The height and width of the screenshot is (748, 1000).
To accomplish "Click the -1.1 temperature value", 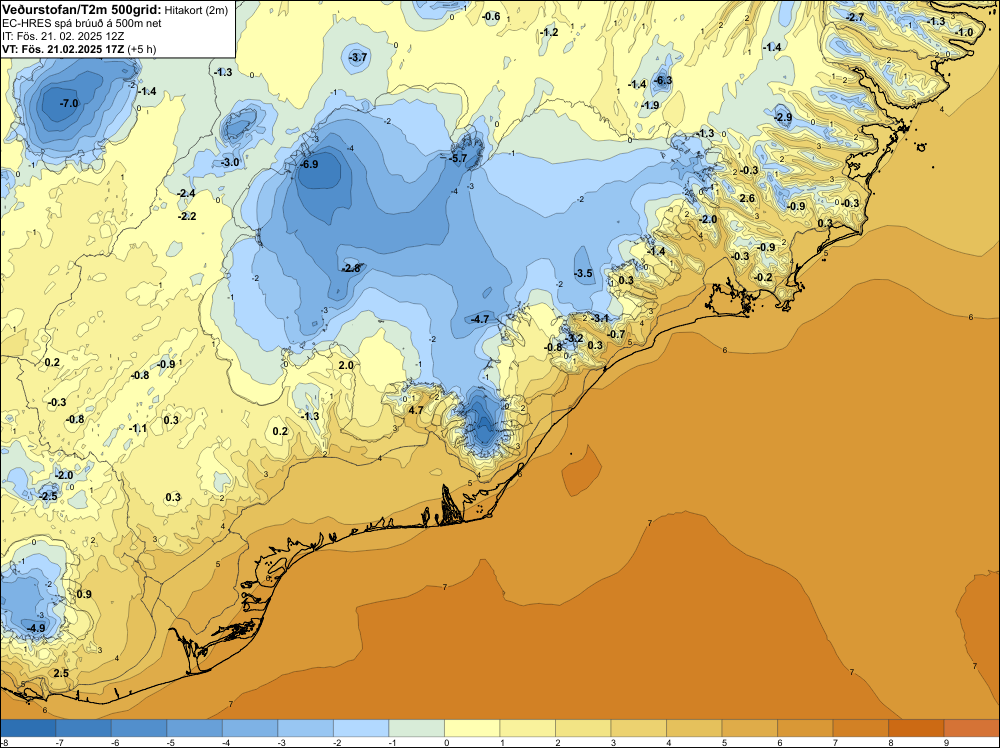I will click(138, 429).
